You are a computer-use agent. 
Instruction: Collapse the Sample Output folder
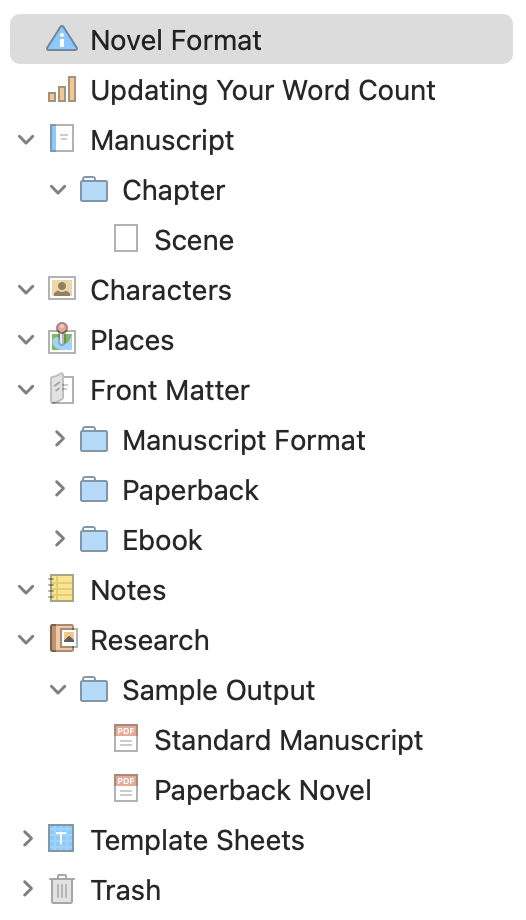(x=58, y=689)
